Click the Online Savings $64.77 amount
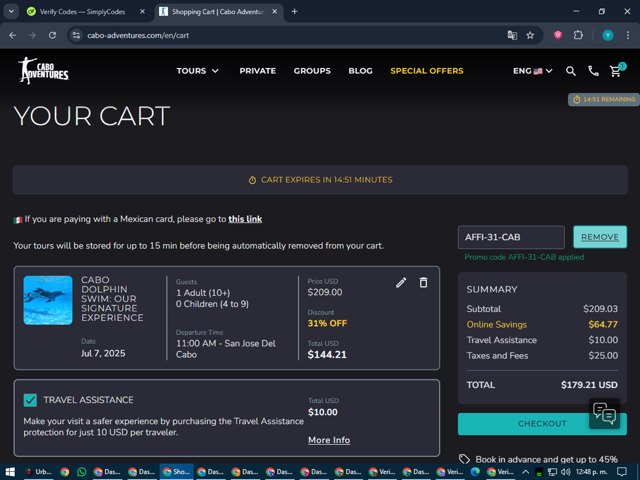 click(603, 324)
